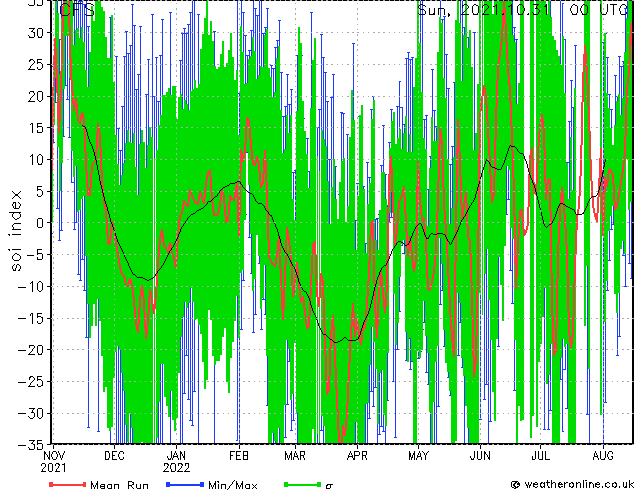The height and width of the screenshot is (490, 634).
Task: Click the 'Mean Run' legend label
Action: click(119, 485)
